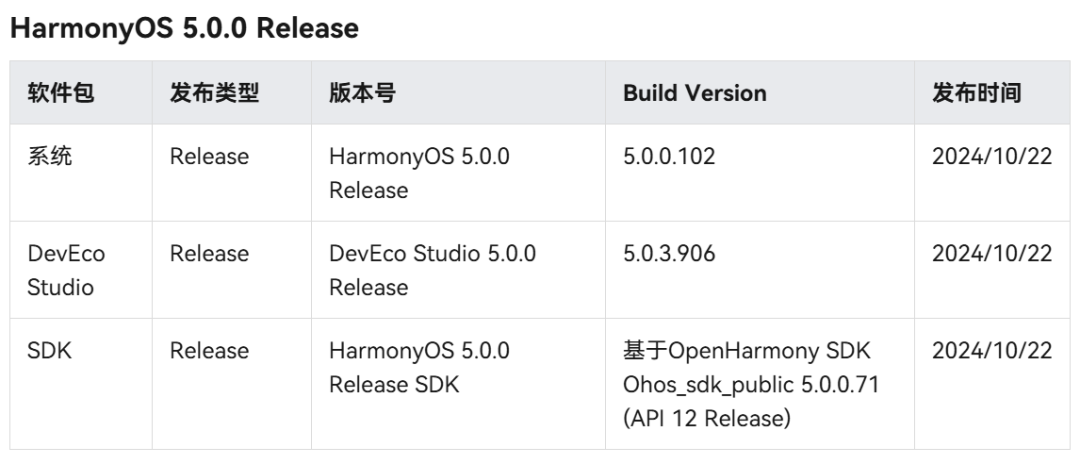Click the Ohos_sdk_public 5.0.0.71 build text
Viewport: 1080px width, 464px height.
point(751,384)
